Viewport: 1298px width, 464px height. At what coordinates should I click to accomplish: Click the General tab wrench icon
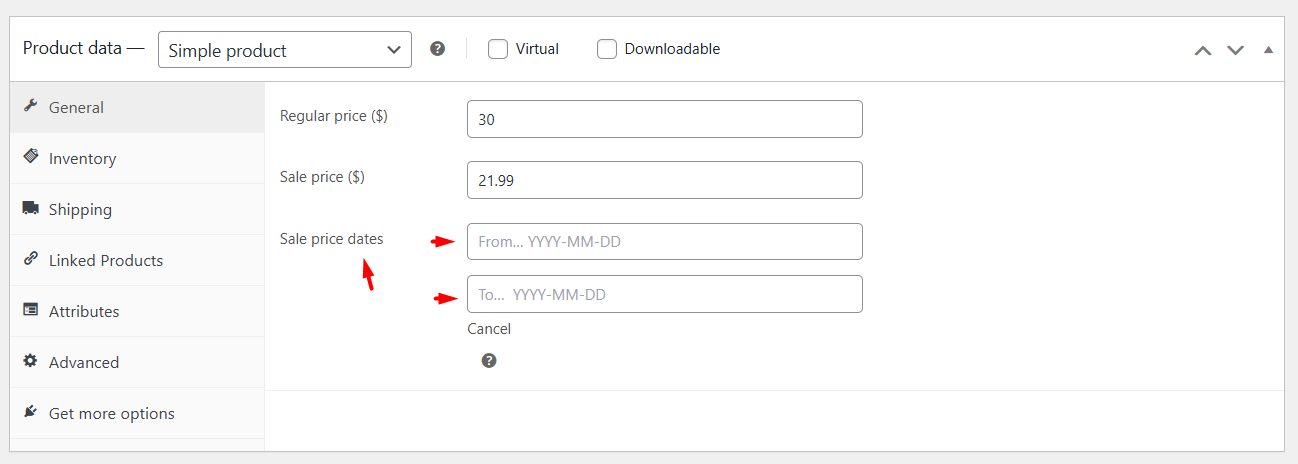point(30,106)
